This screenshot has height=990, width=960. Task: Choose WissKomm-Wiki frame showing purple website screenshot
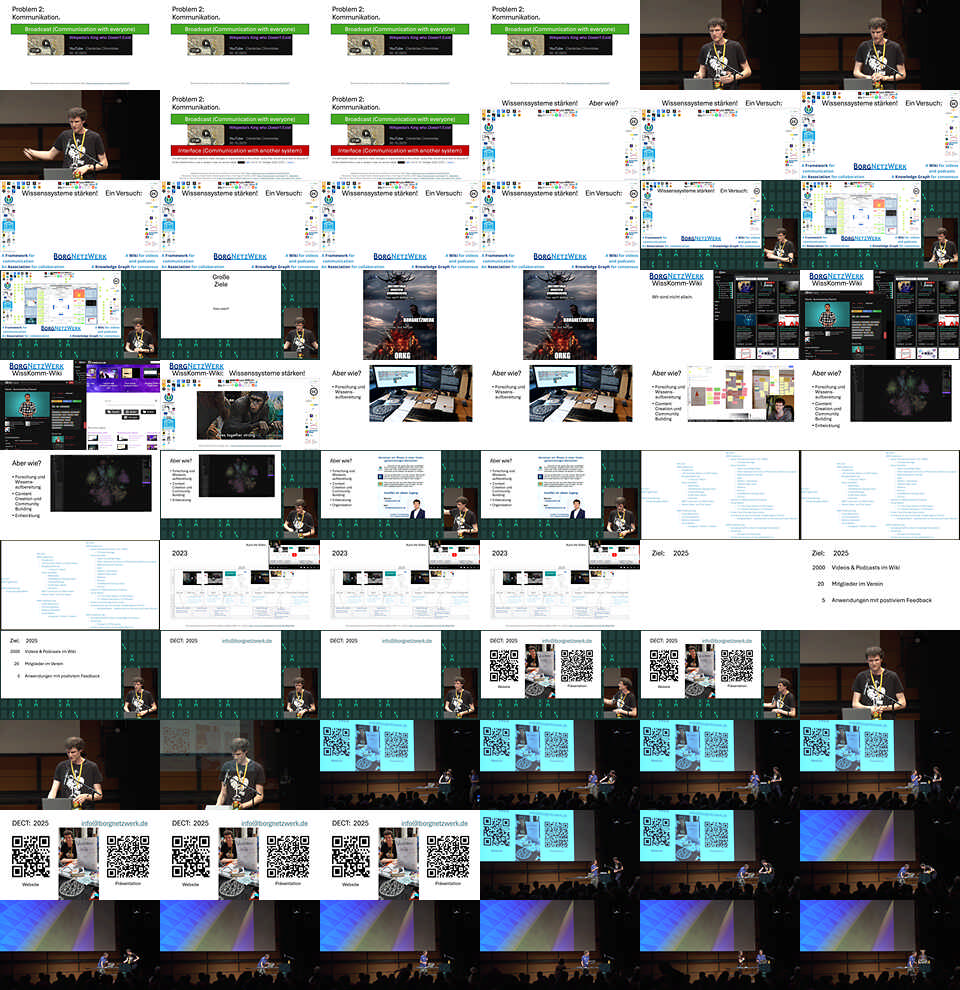coord(80,405)
